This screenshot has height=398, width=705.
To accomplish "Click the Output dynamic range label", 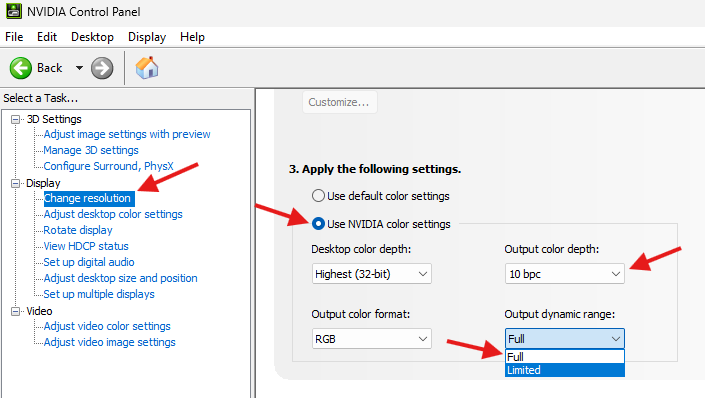I will (x=560, y=314).
